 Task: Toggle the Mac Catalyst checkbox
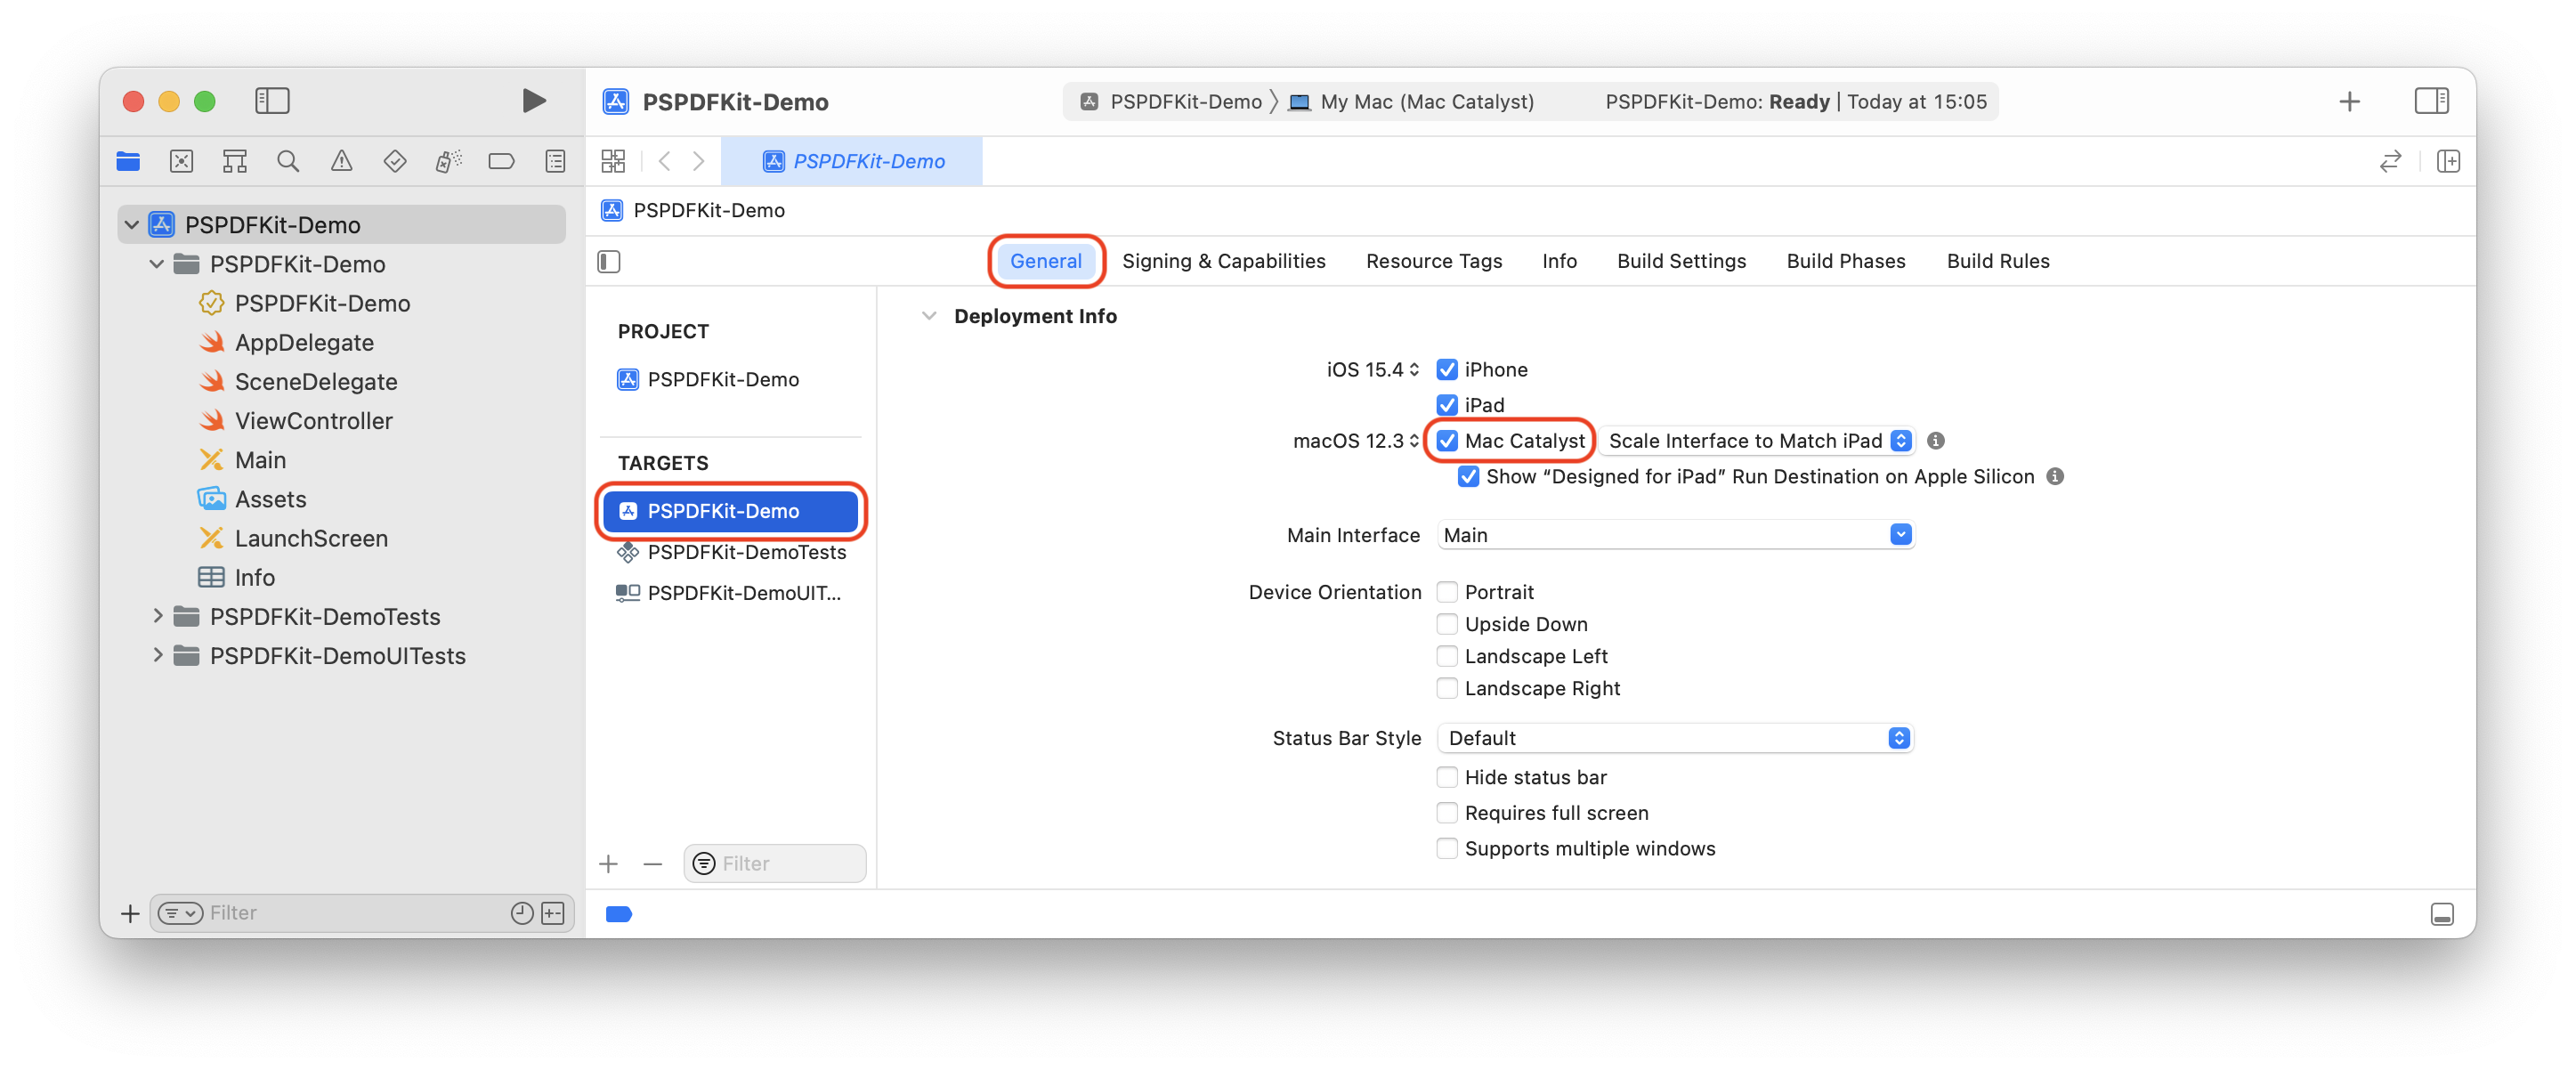(x=1446, y=440)
